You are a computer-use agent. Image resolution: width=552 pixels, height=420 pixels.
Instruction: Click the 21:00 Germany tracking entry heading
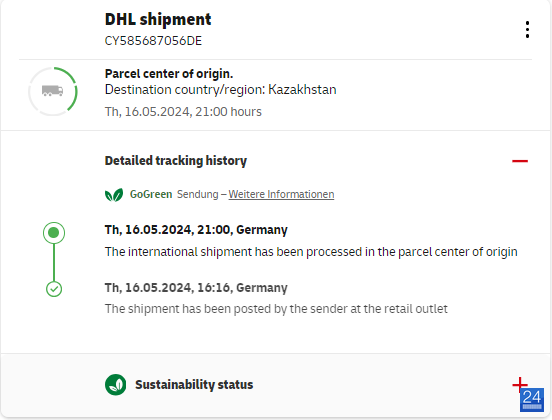(196, 230)
